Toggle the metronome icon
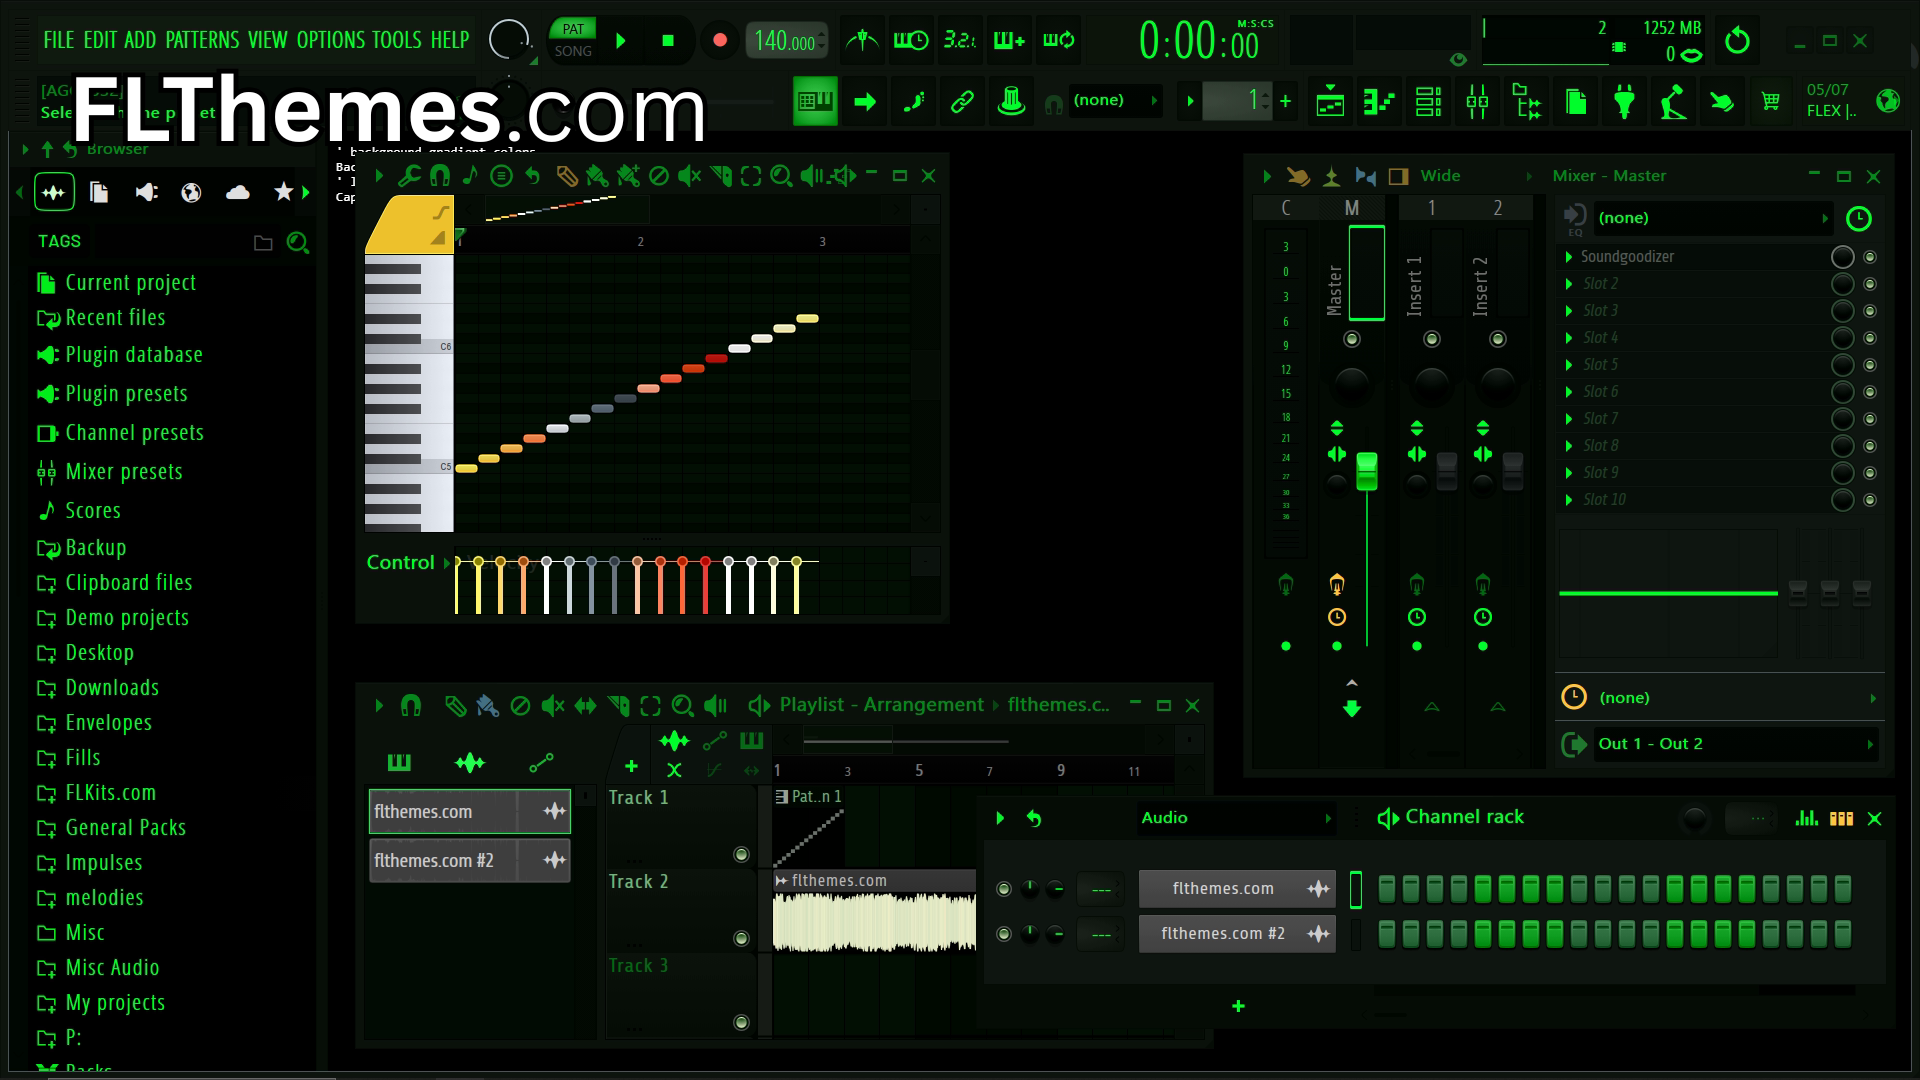The height and width of the screenshot is (1080, 1920). click(862, 41)
